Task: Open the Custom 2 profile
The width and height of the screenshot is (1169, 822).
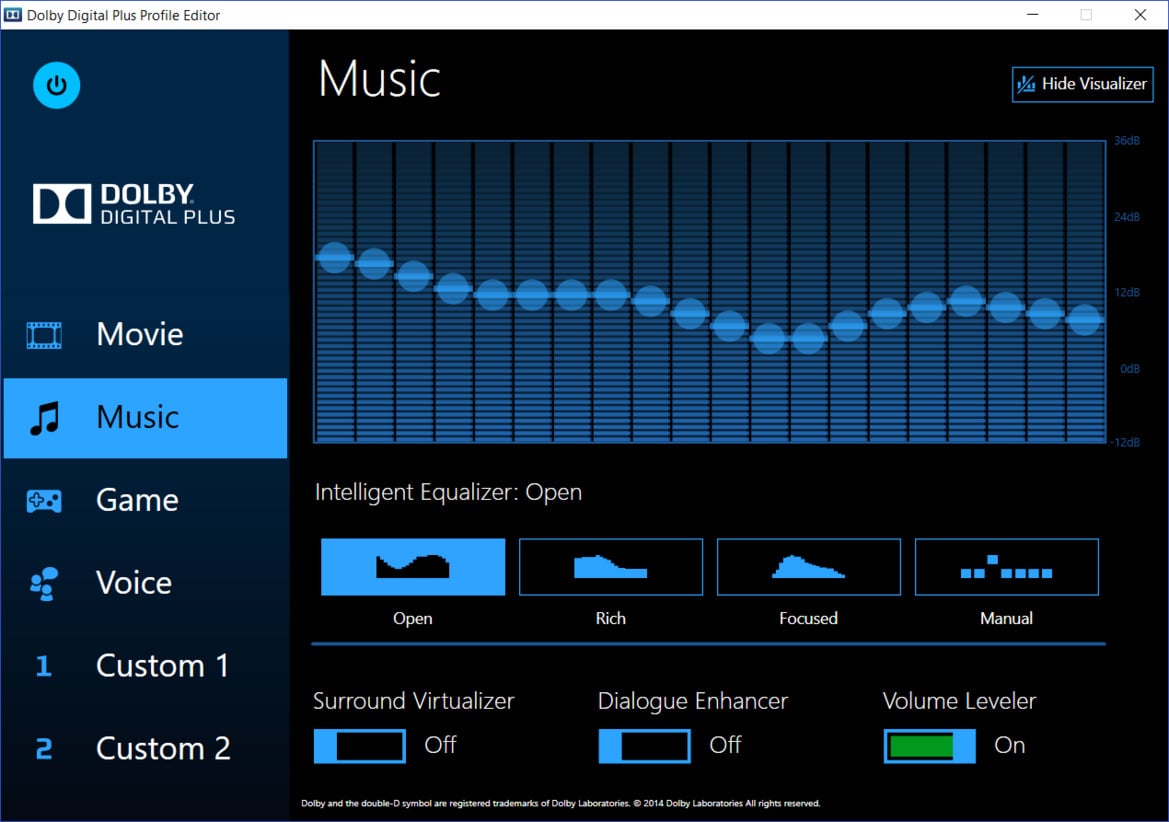Action: 145,748
